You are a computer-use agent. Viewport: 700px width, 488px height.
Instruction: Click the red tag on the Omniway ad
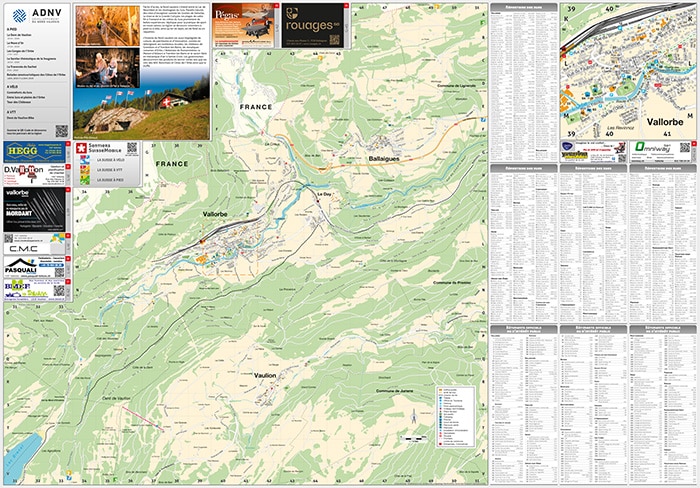click(x=694, y=144)
